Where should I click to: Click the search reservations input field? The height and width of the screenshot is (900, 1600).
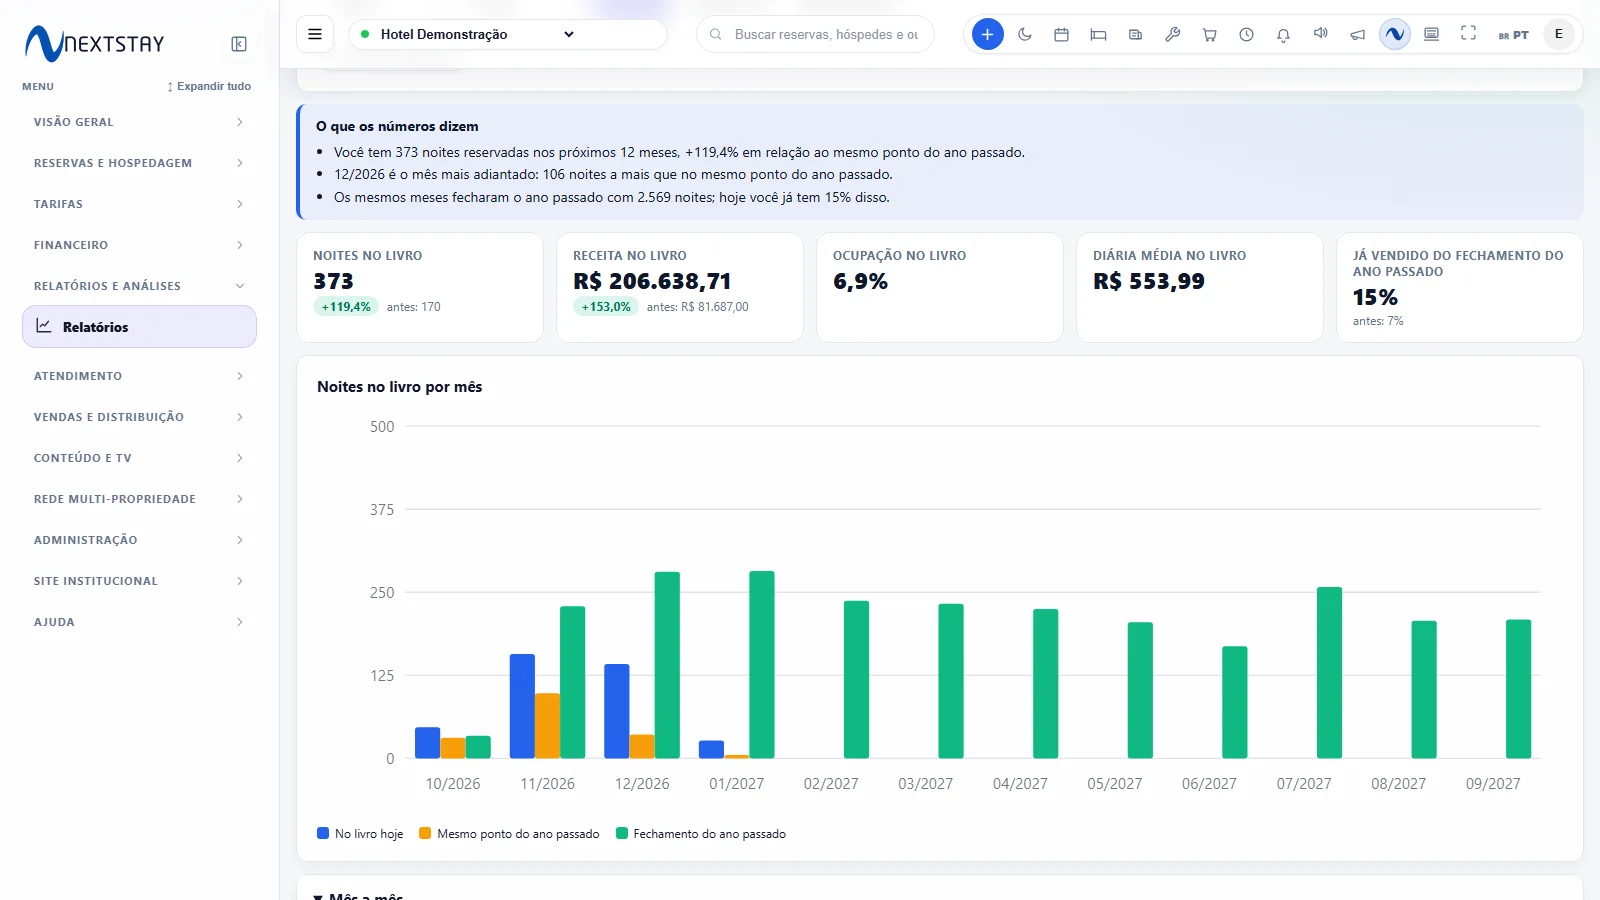tap(815, 34)
